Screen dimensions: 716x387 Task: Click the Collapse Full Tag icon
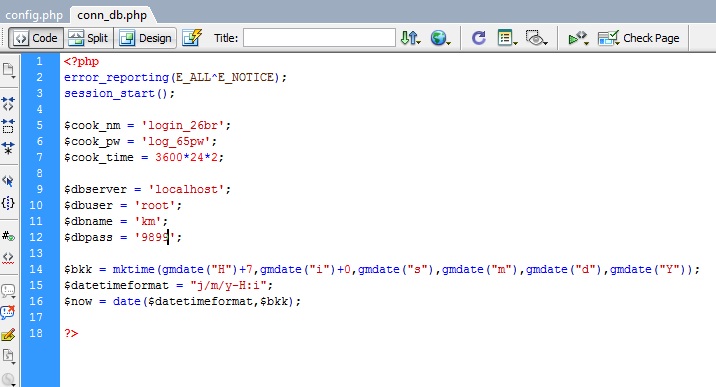click(8, 104)
